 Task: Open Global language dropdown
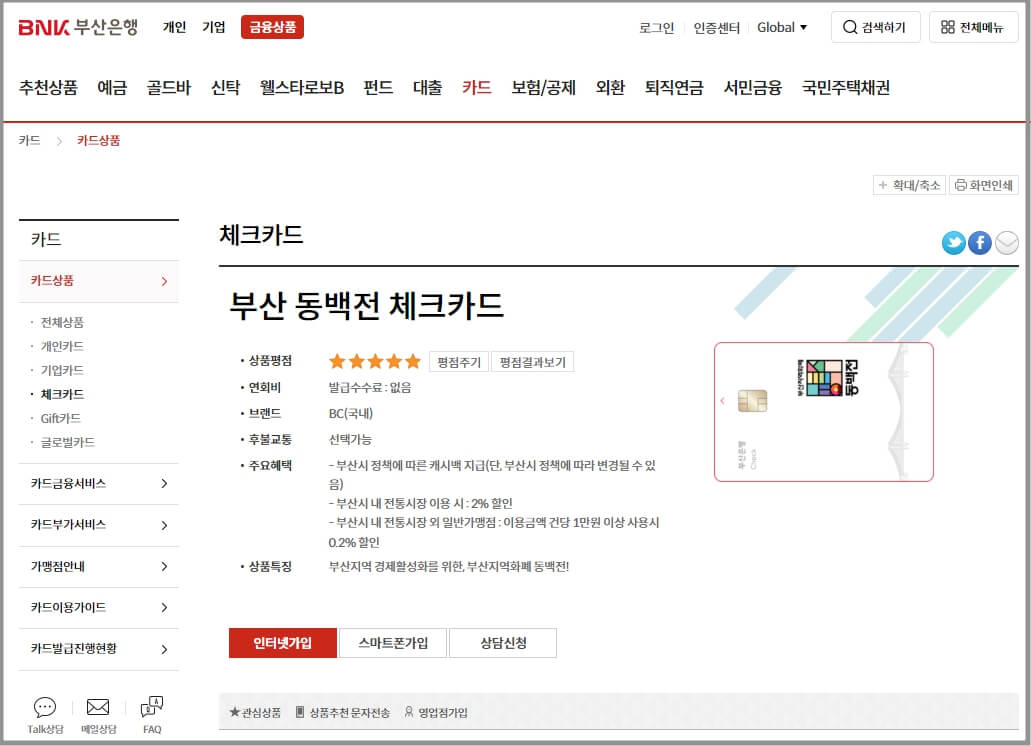point(782,28)
